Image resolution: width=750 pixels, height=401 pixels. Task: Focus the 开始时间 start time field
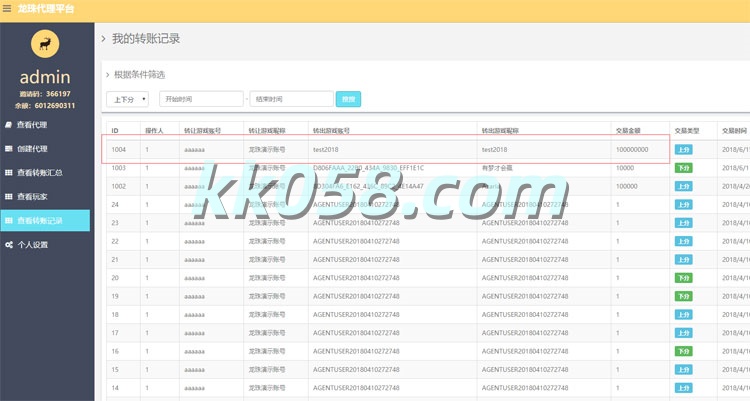point(201,99)
